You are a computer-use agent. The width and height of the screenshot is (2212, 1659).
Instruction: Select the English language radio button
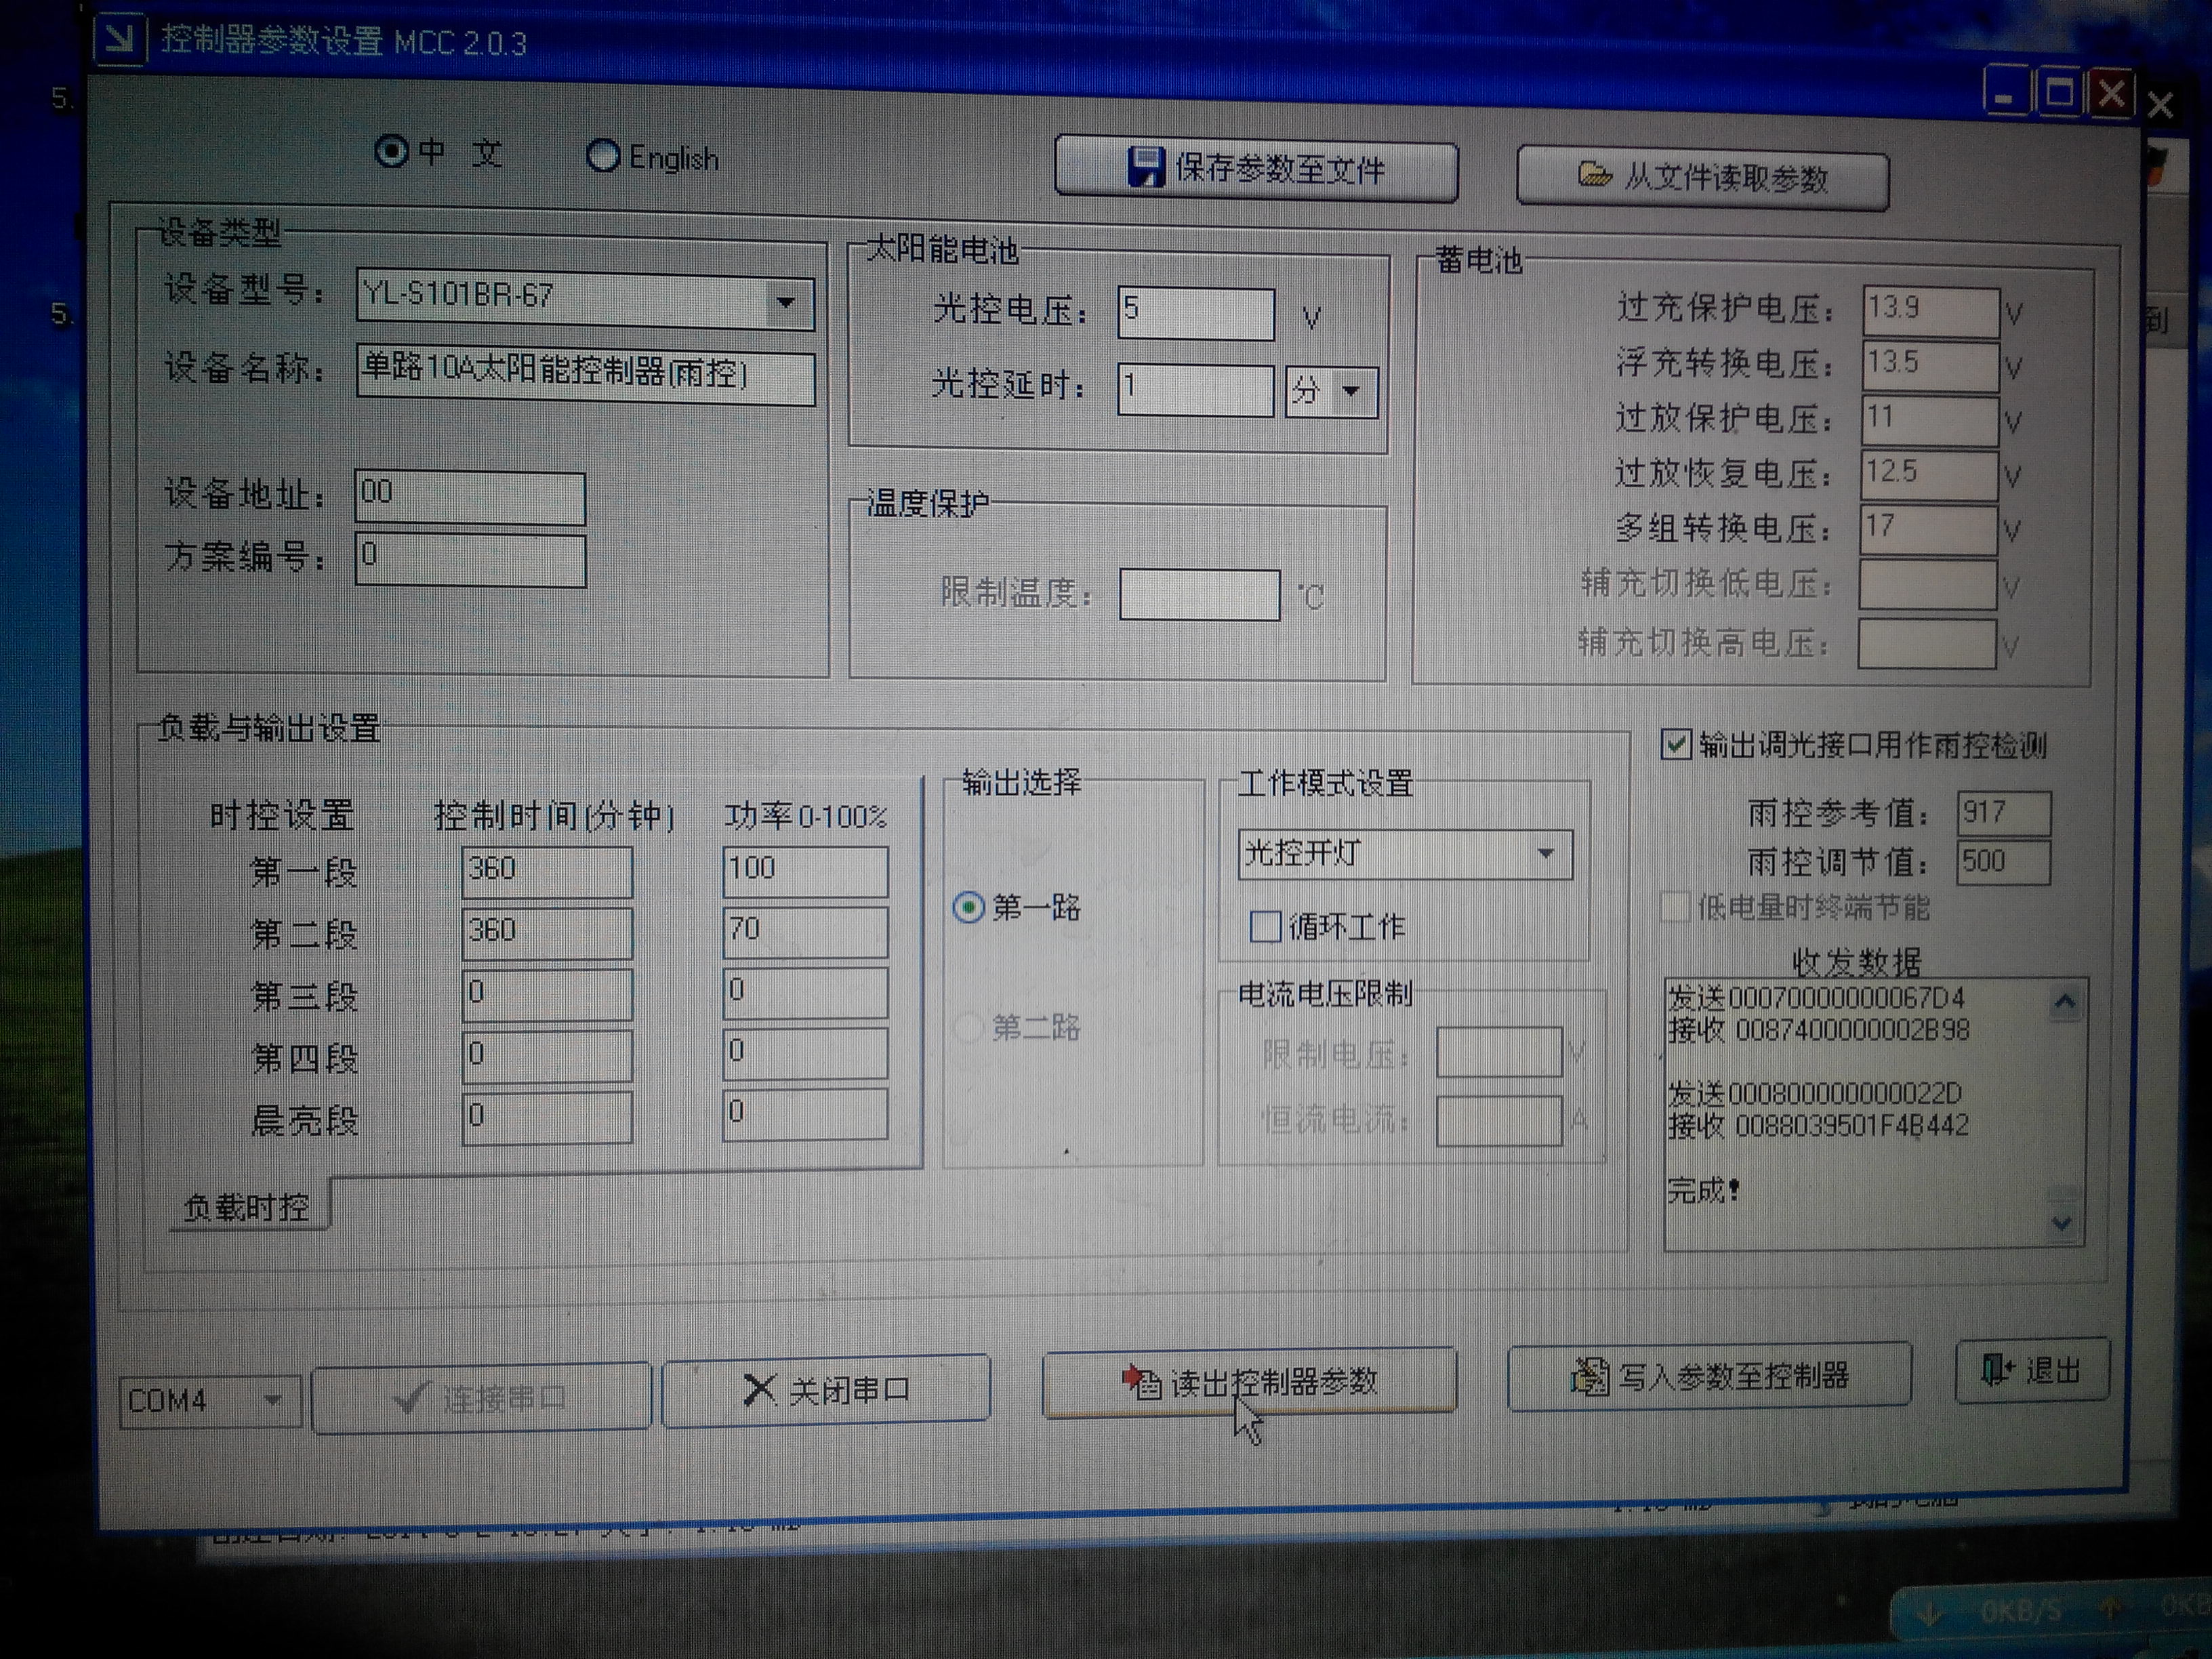tap(603, 155)
